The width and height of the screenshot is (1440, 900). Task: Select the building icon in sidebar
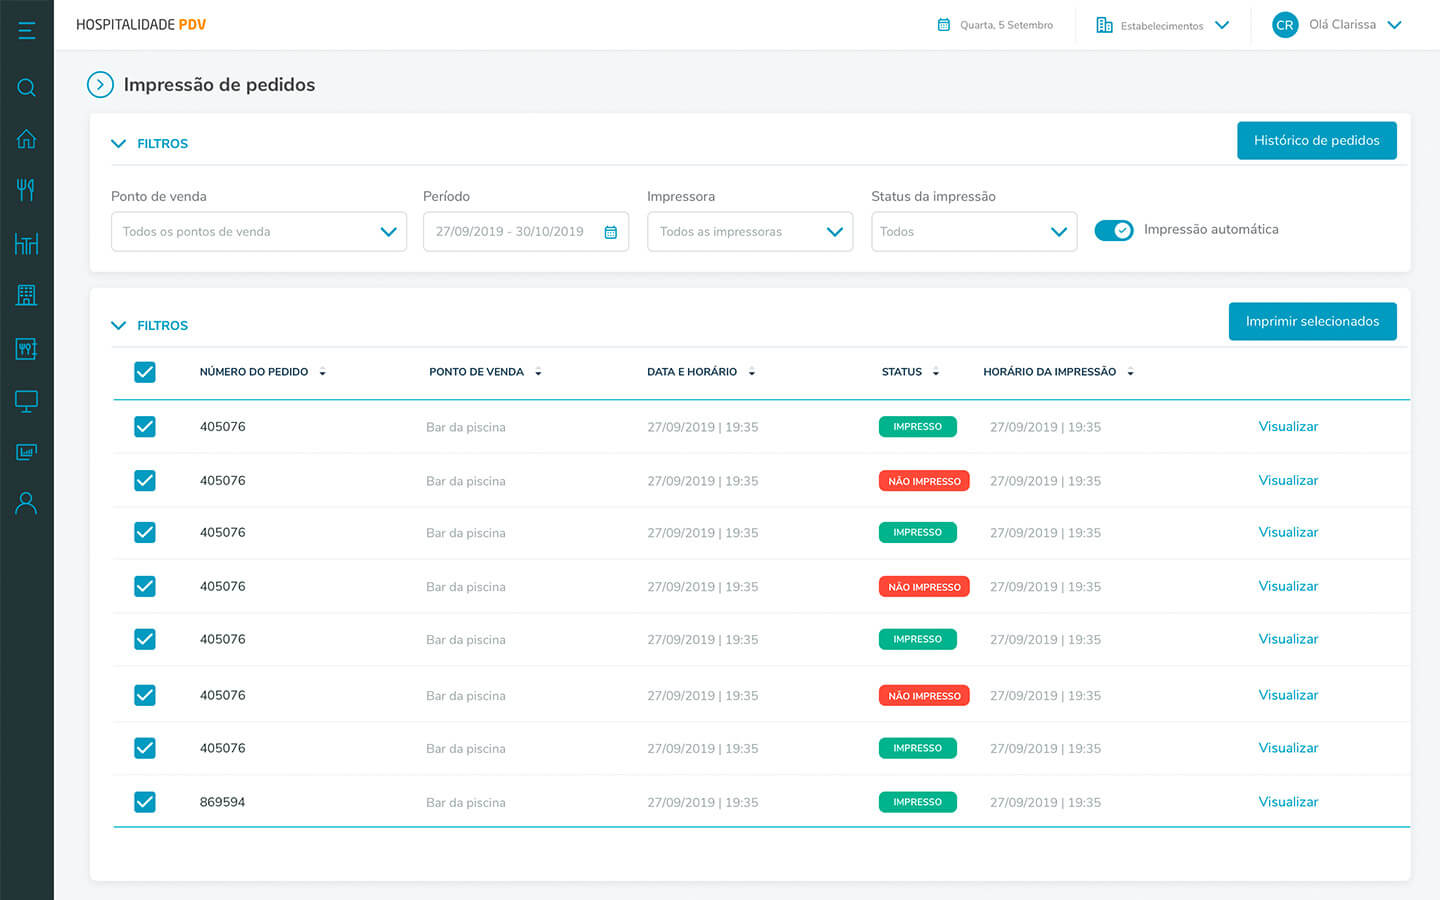(x=27, y=295)
